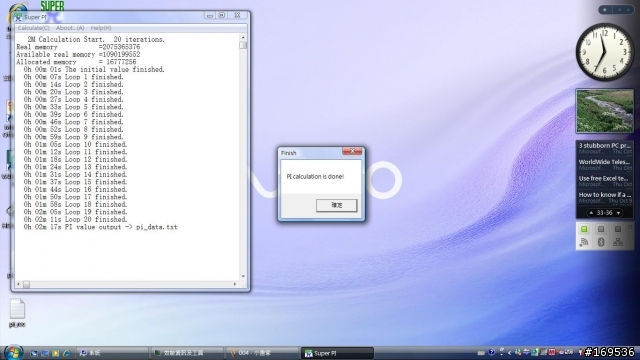Click the middle gray switch gadget icon
The image size is (640, 360).
tap(601, 229)
